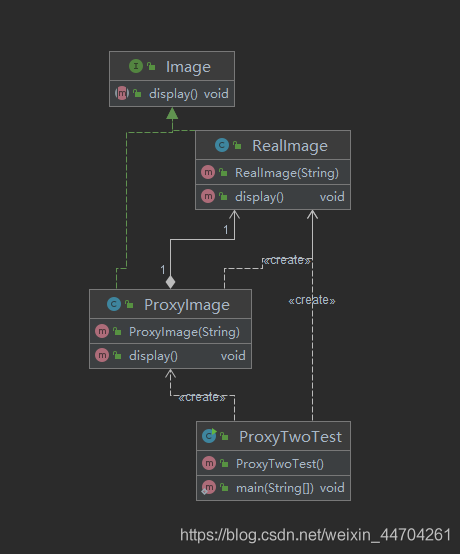Select the ProxyImage class node title
This screenshot has height=554, width=460.
pyautogui.click(x=187, y=305)
